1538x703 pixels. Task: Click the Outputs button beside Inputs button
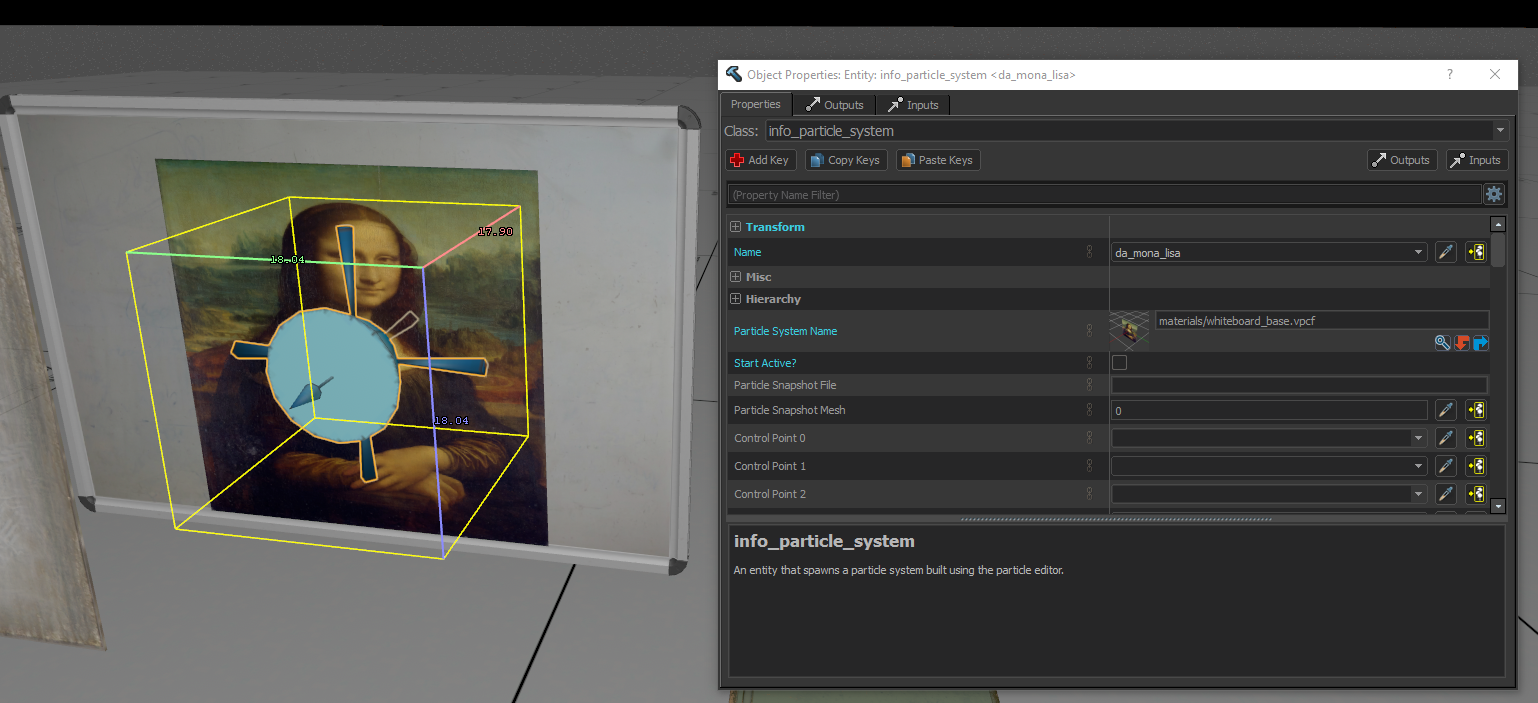coord(1402,160)
